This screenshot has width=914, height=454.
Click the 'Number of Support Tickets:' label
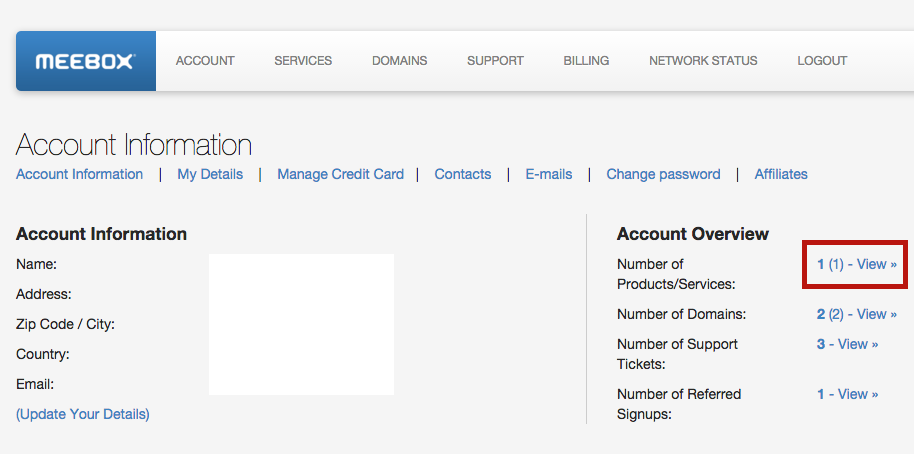point(677,354)
